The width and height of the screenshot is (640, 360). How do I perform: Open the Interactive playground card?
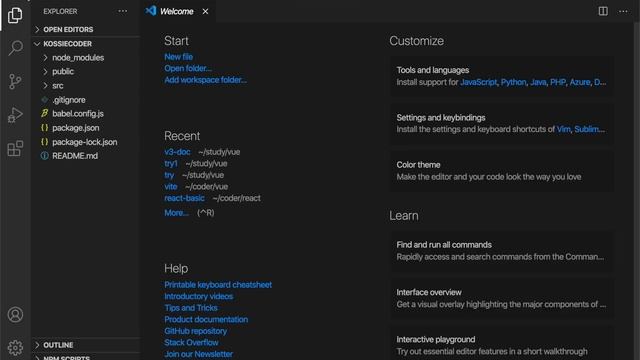[502, 343]
